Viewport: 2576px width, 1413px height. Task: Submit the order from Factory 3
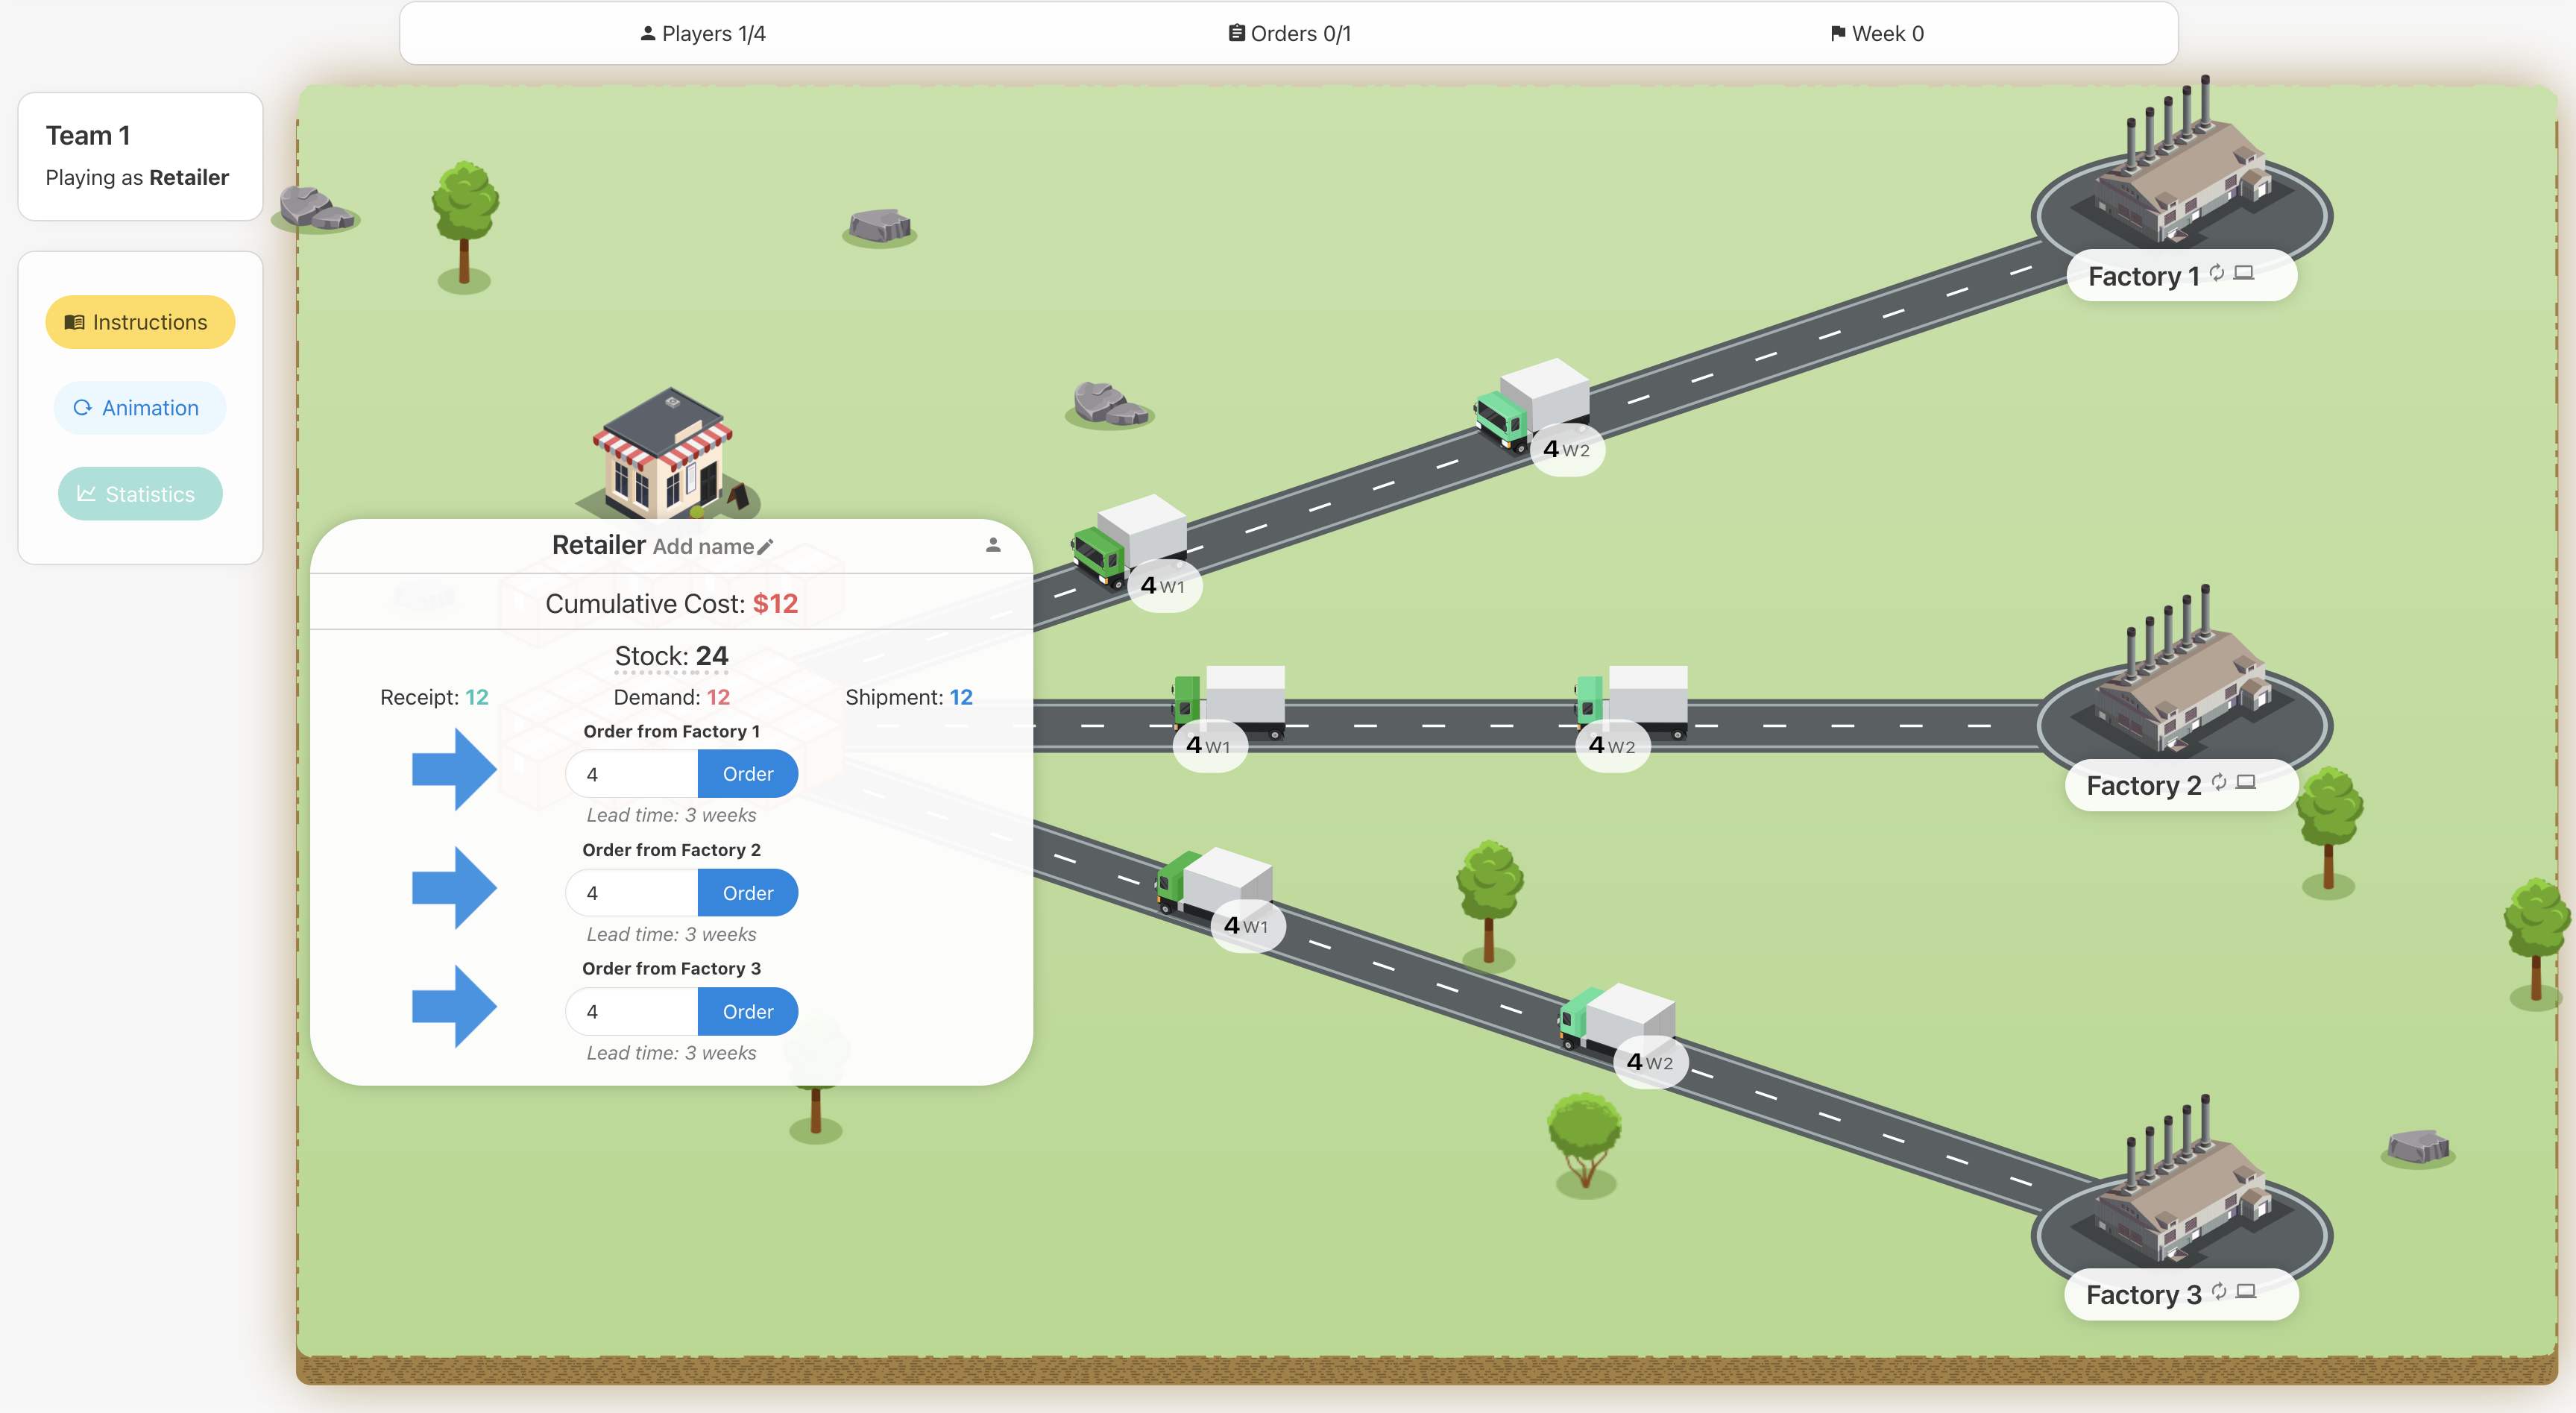click(x=747, y=1012)
